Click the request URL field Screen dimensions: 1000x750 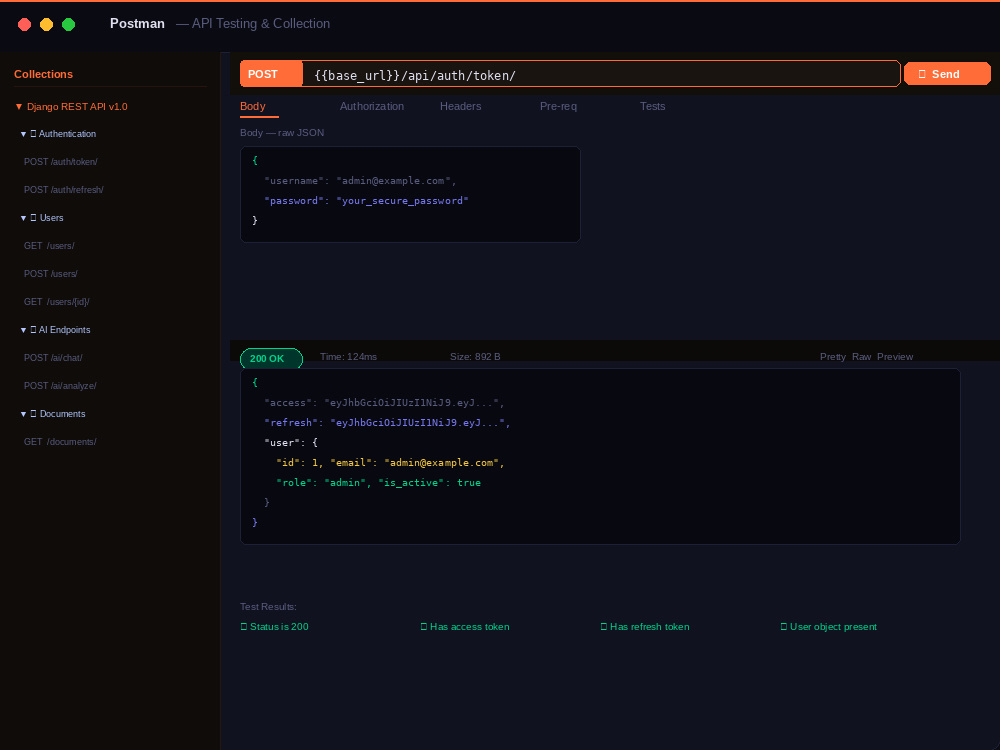pos(601,74)
